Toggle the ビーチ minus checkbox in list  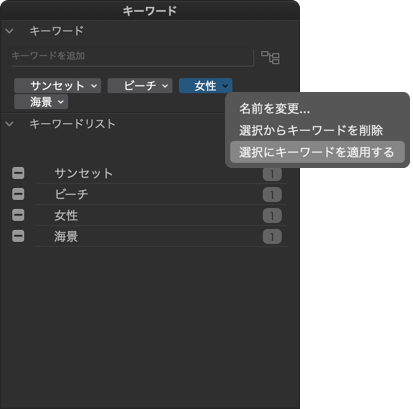tap(18, 194)
